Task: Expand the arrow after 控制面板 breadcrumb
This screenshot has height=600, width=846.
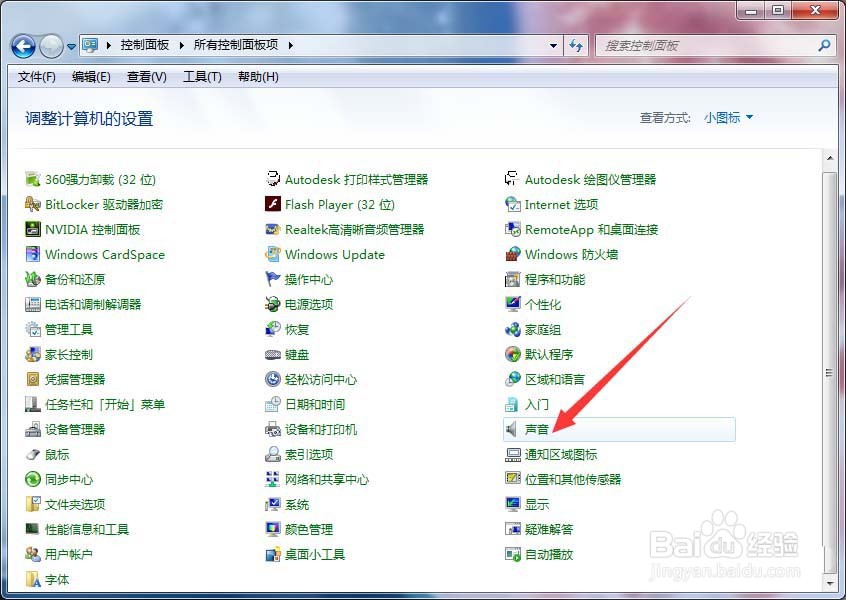Action: [181, 45]
